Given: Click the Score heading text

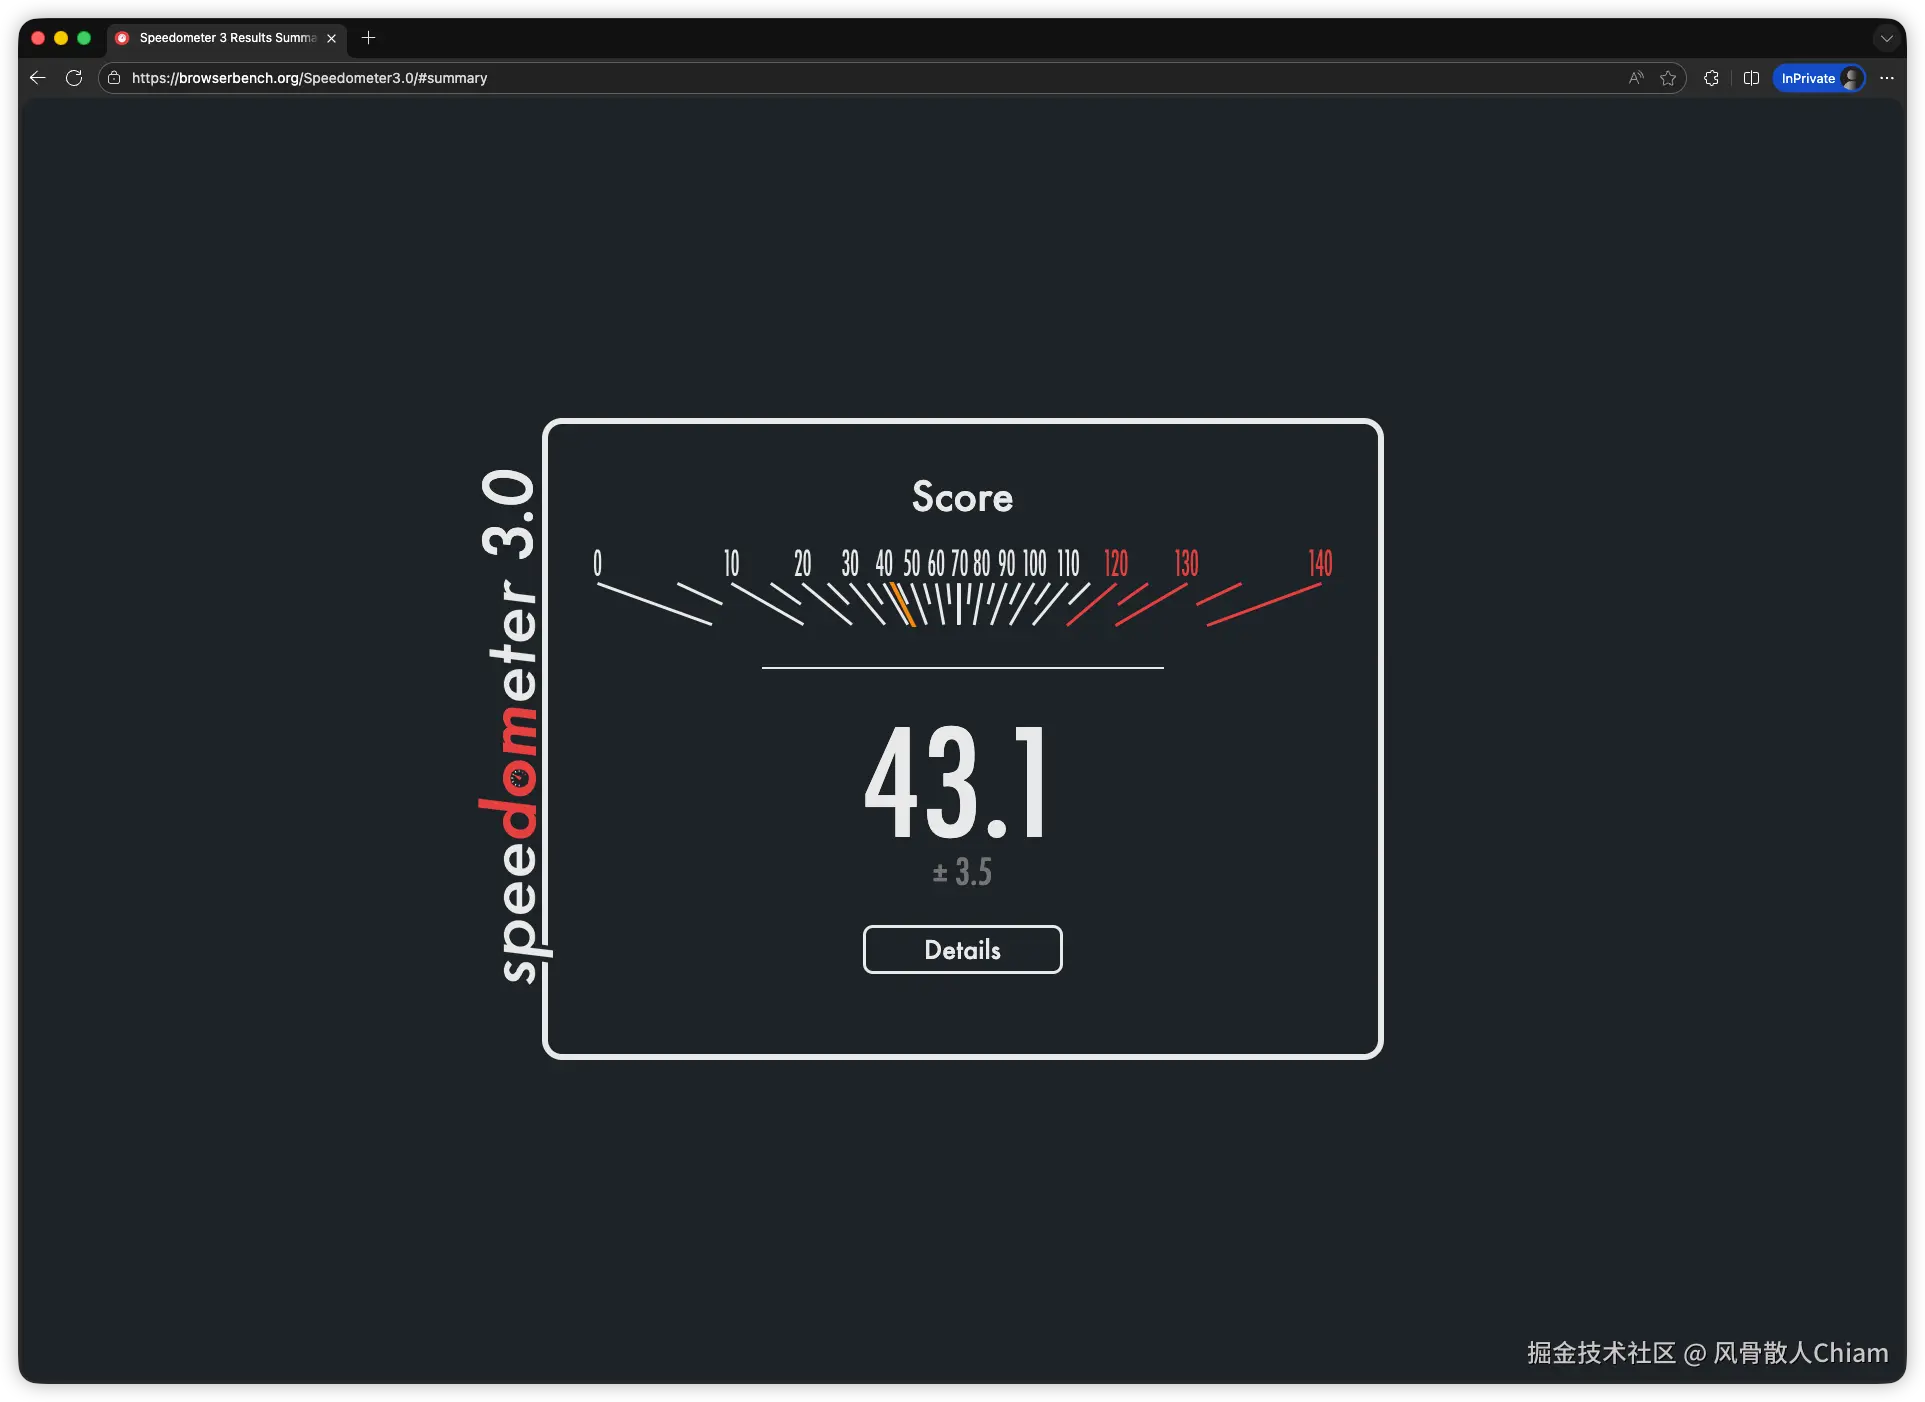Looking at the screenshot, I should pyautogui.click(x=962, y=497).
